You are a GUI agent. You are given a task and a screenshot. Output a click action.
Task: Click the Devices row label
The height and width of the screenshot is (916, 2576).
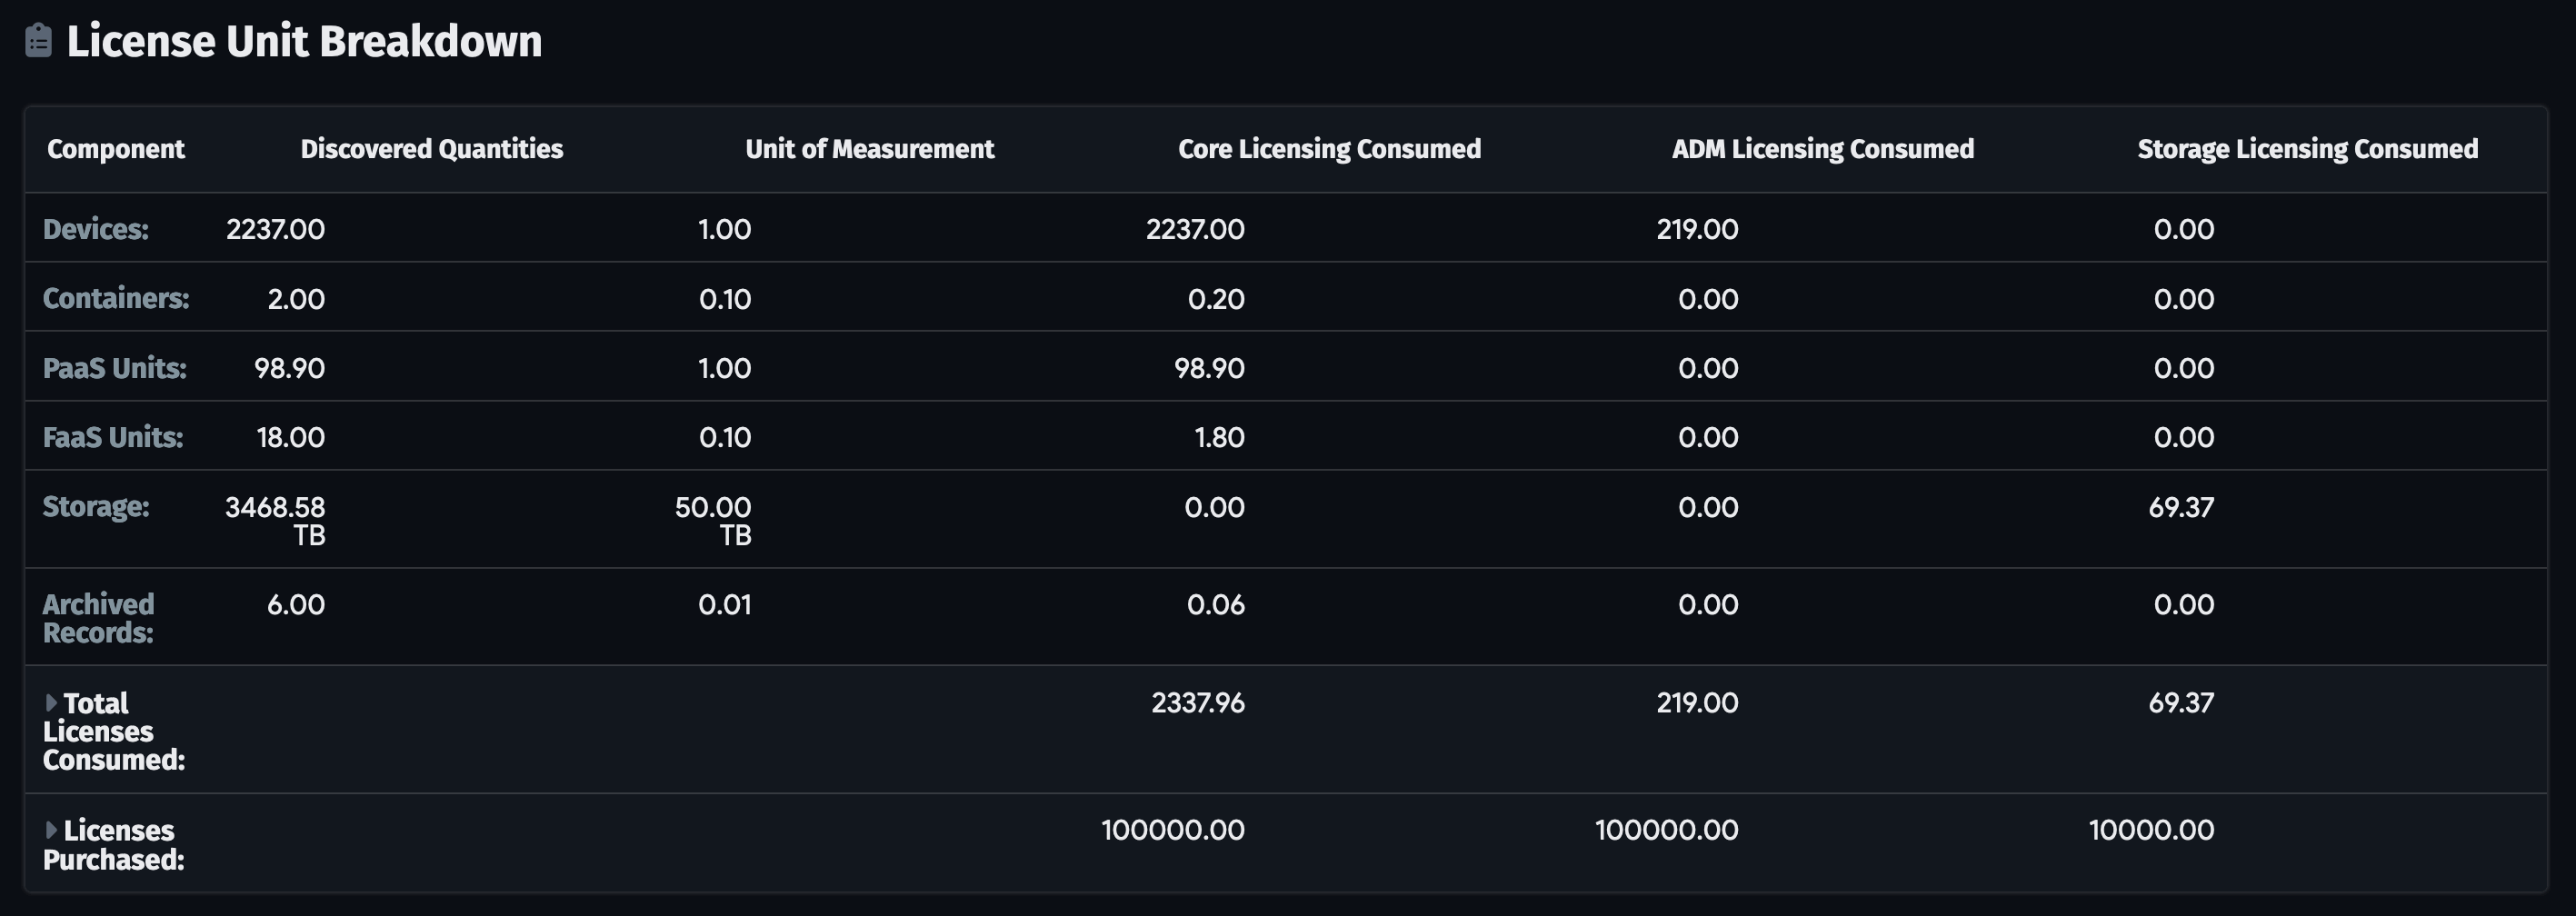(x=95, y=229)
